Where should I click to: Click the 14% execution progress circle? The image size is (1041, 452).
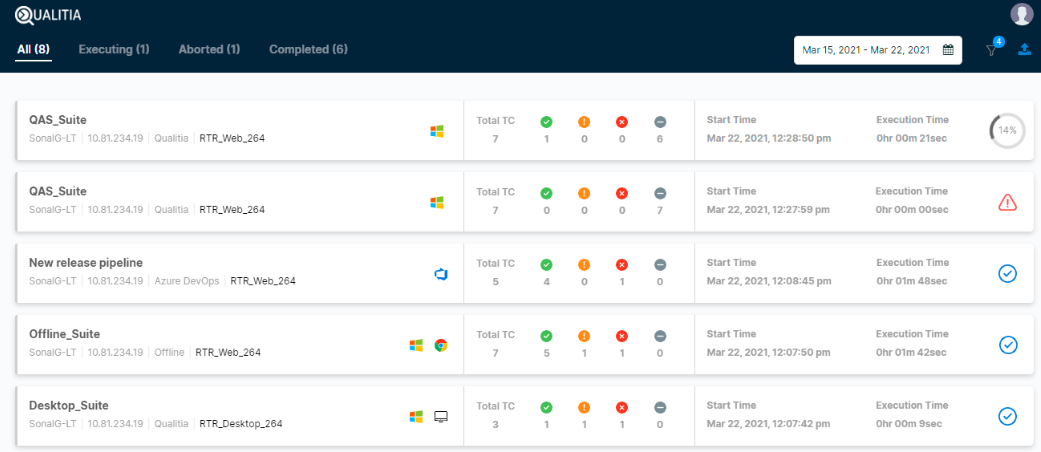click(x=1007, y=131)
